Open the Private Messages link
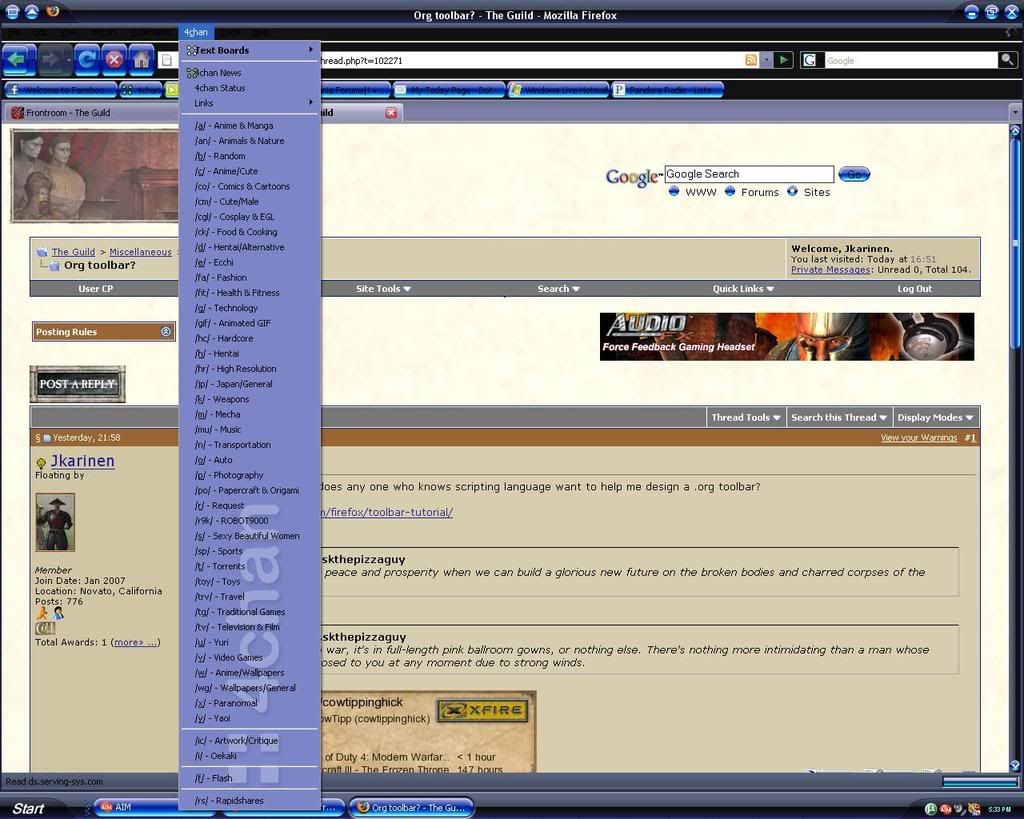The height and width of the screenshot is (819, 1024). coord(830,270)
